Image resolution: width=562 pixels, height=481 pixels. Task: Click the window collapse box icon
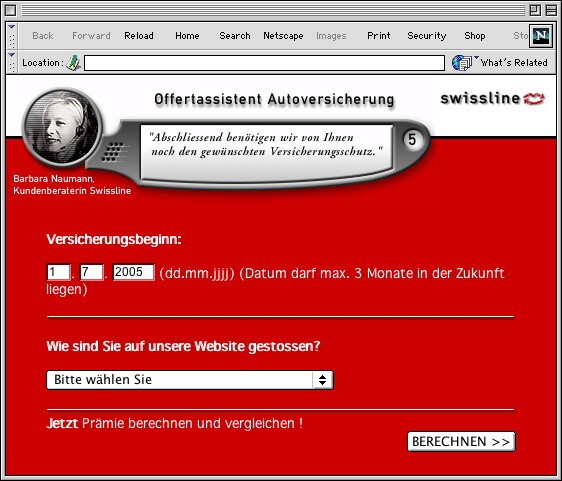click(551, 10)
